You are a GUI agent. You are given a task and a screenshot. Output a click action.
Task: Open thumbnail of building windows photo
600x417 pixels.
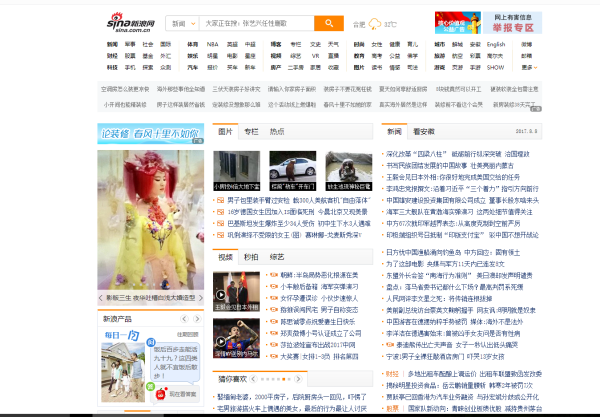pyautogui.click(x=236, y=171)
